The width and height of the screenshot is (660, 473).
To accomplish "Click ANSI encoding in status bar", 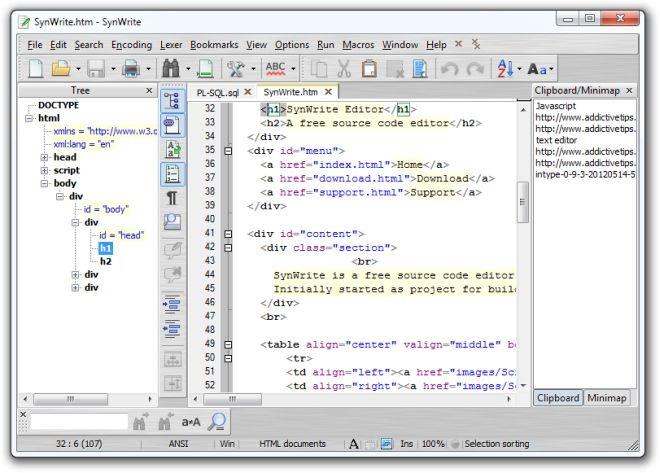I will tap(178, 444).
